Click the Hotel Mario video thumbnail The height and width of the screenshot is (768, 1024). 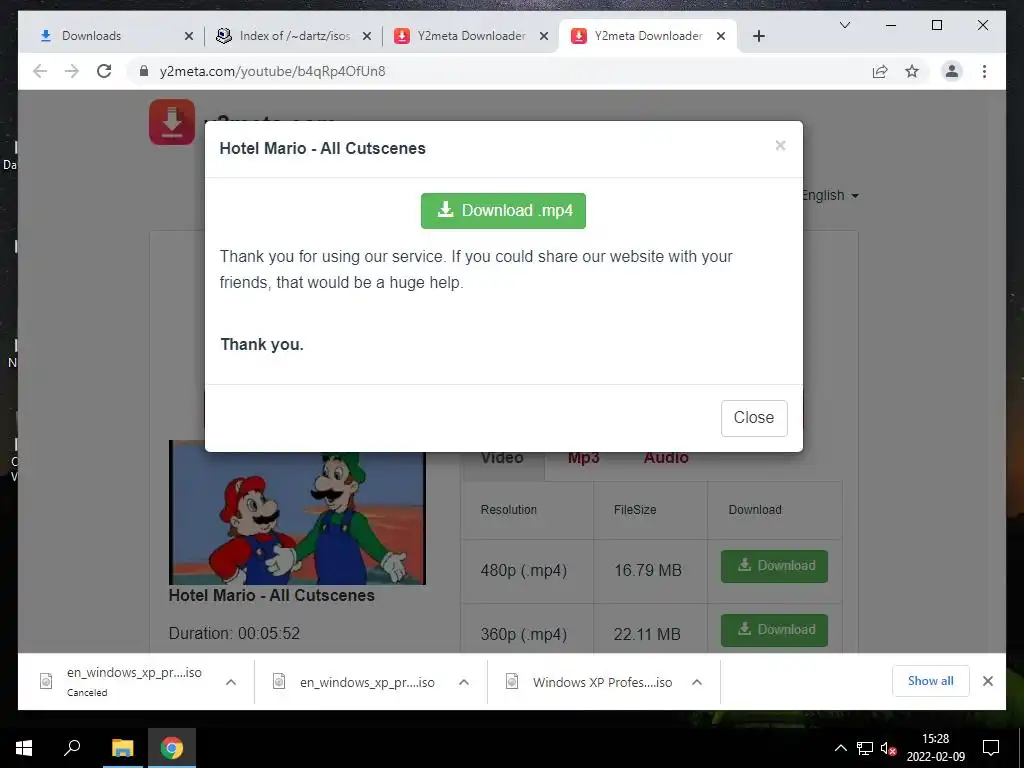click(297, 512)
